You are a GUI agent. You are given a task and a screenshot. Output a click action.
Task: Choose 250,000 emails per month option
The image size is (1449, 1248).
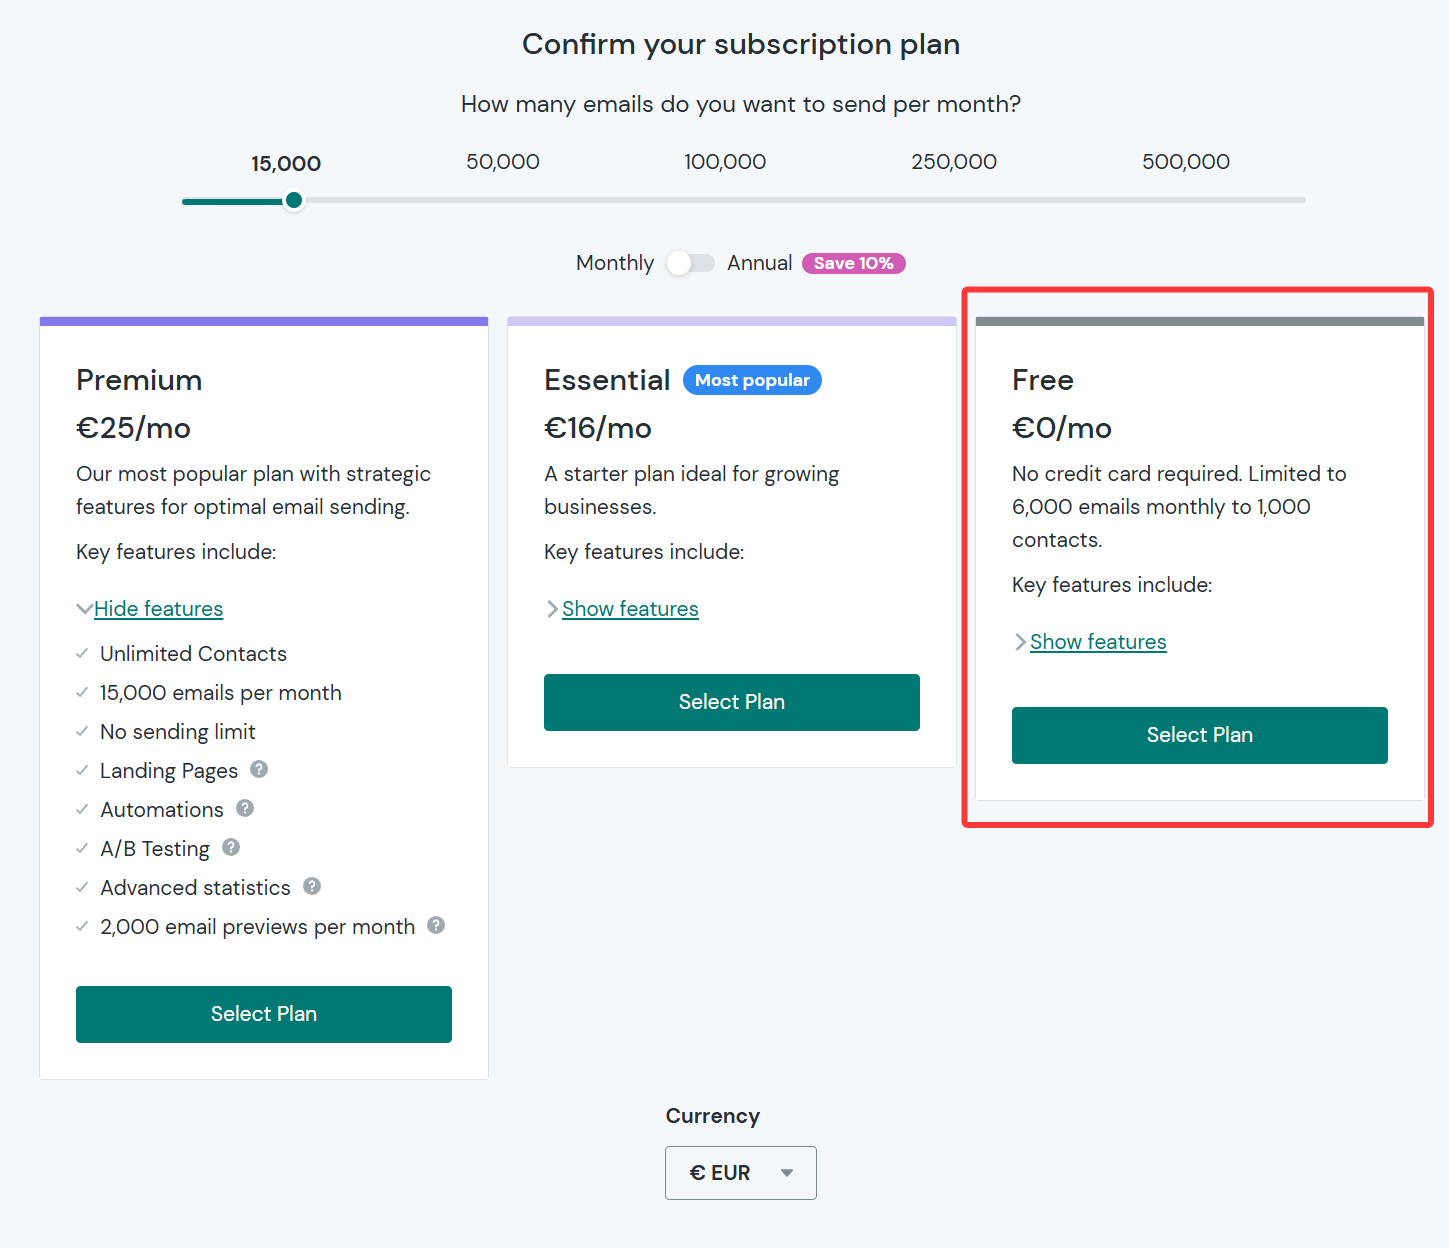click(954, 162)
